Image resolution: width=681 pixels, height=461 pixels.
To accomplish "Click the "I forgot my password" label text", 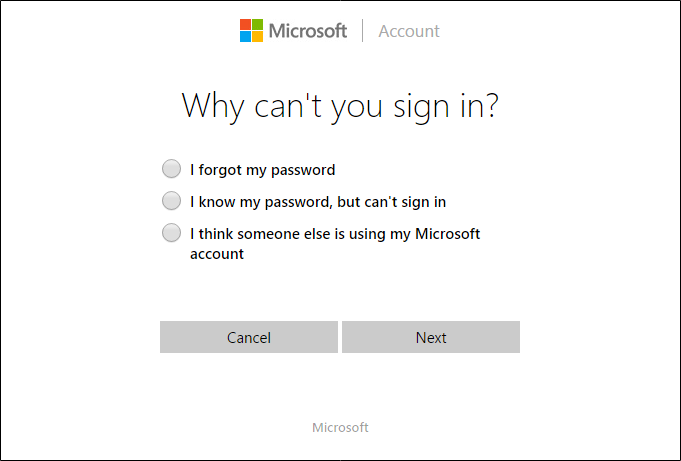I will coord(262,170).
